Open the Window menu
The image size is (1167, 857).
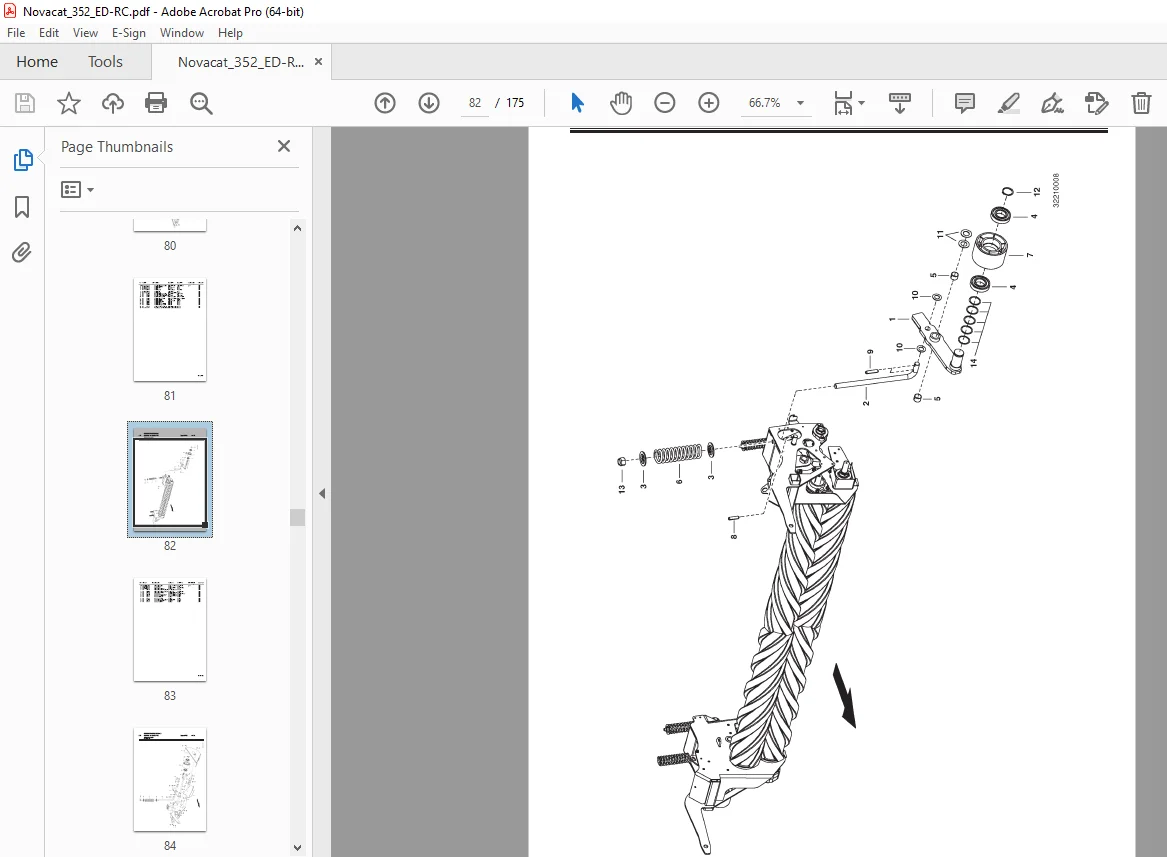(x=182, y=33)
